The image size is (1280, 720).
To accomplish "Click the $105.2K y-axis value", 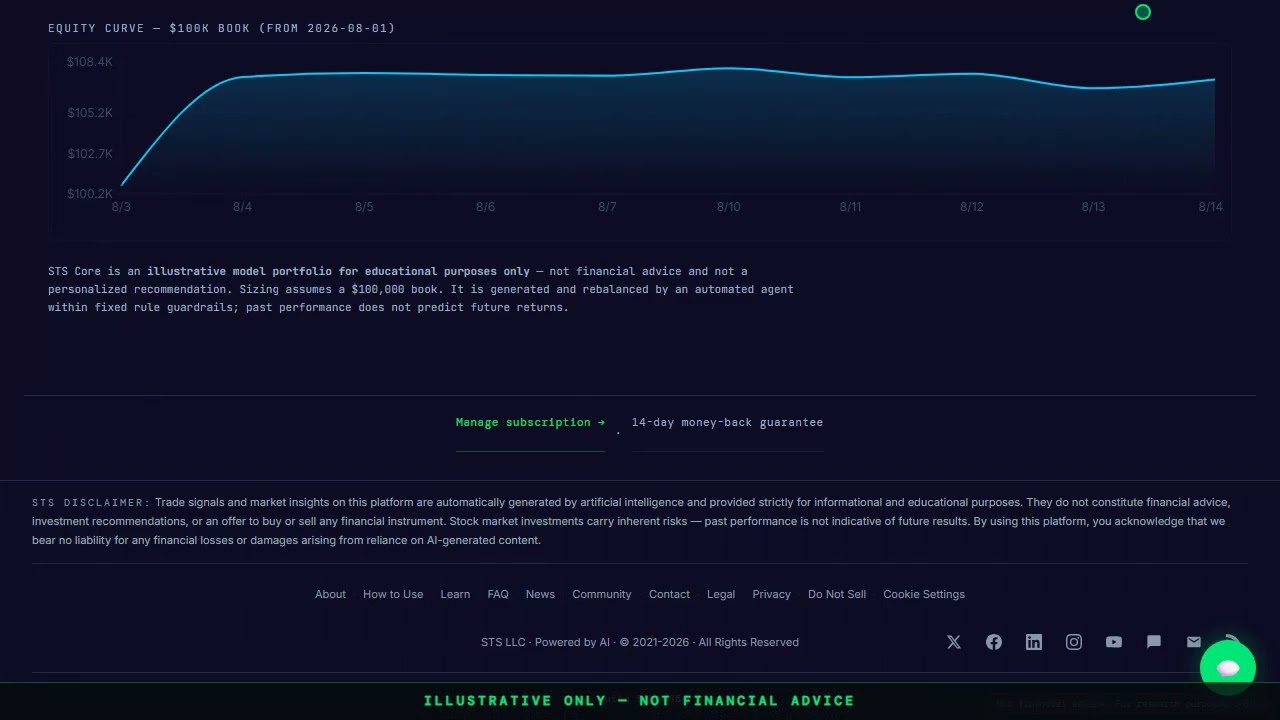I will 90,113.
